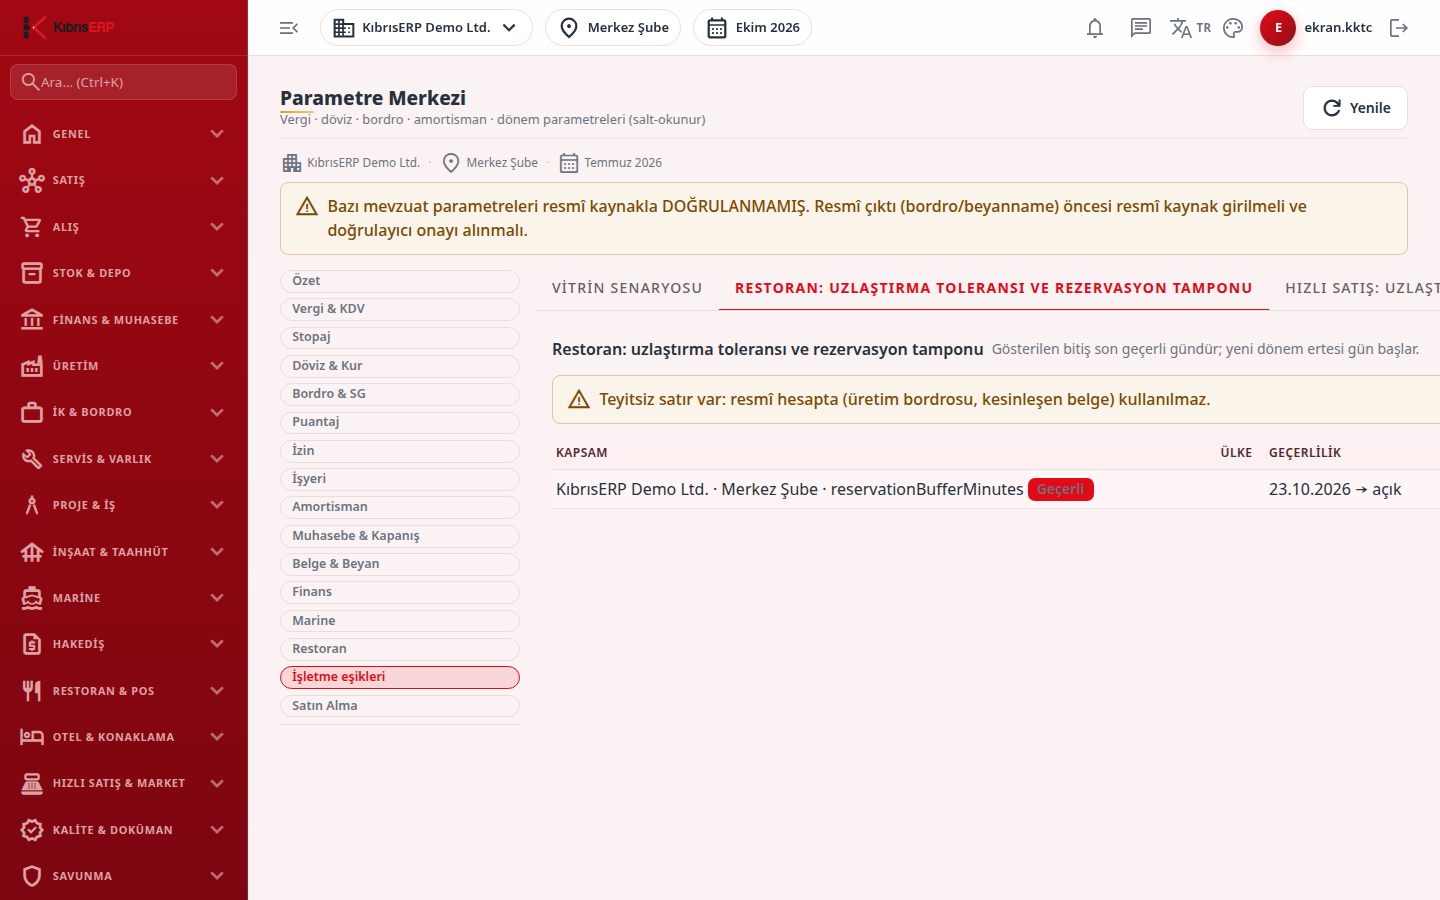Open the KıbrısERP Demo Ltd. company dropdown
Image resolution: width=1440 pixels, height=900 pixels.
426,28
